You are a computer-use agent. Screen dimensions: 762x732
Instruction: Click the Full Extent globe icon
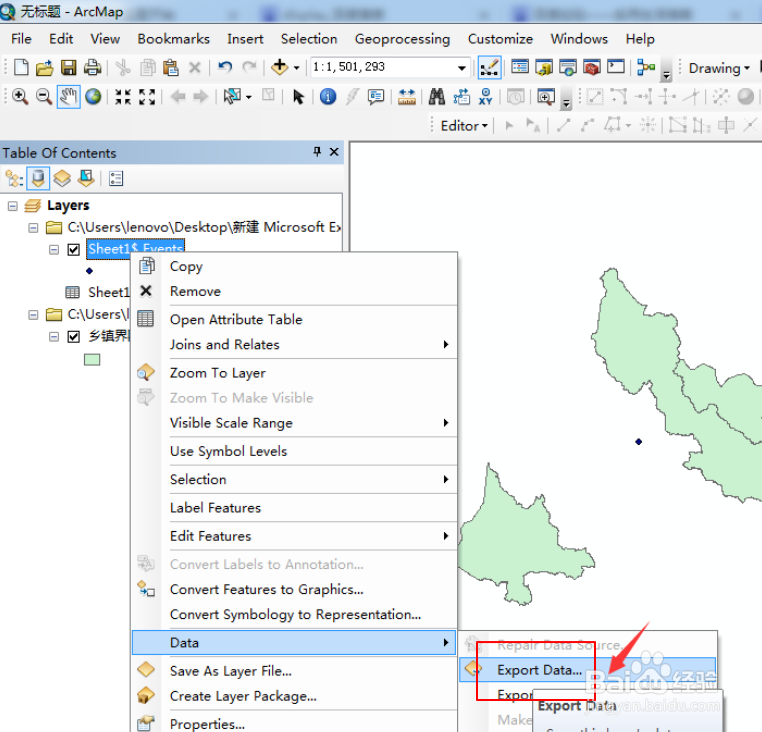[x=93, y=96]
